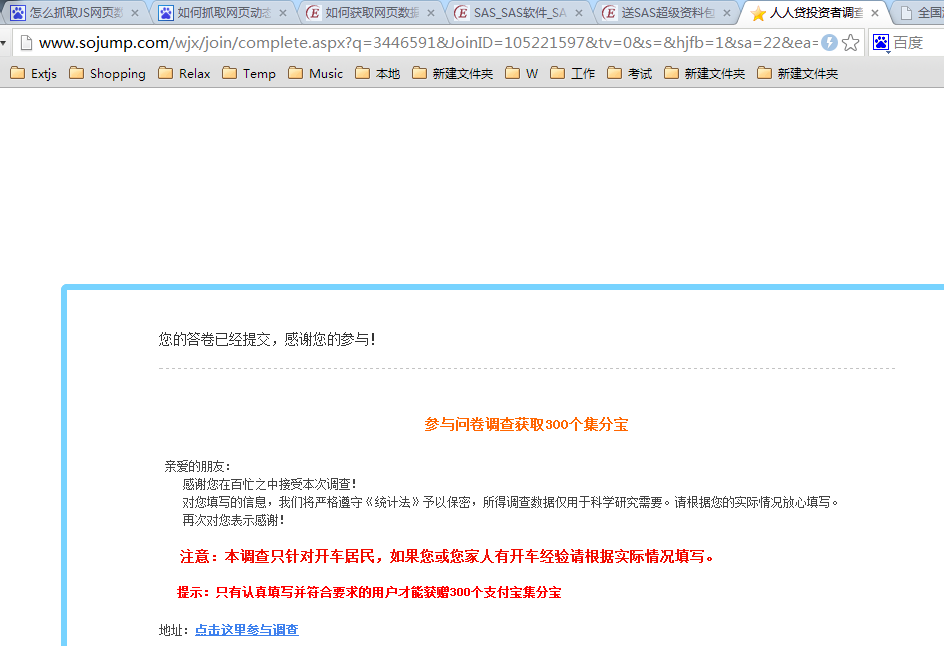
Task: Close the 人人贷投资者调查 tab
Action: [875, 13]
